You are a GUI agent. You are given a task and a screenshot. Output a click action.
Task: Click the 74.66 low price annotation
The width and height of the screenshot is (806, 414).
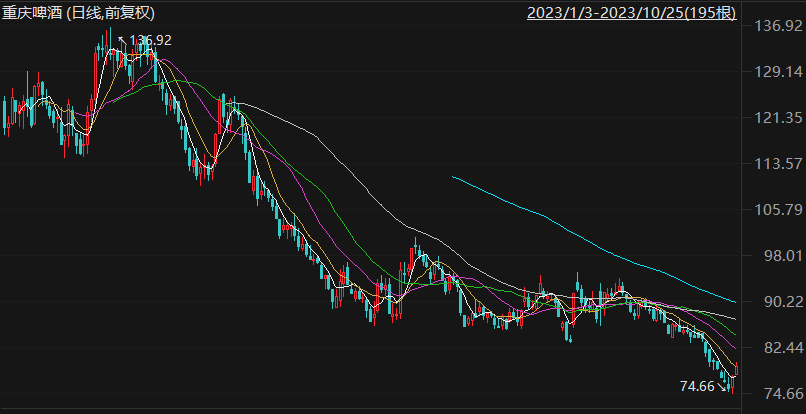tap(697, 386)
